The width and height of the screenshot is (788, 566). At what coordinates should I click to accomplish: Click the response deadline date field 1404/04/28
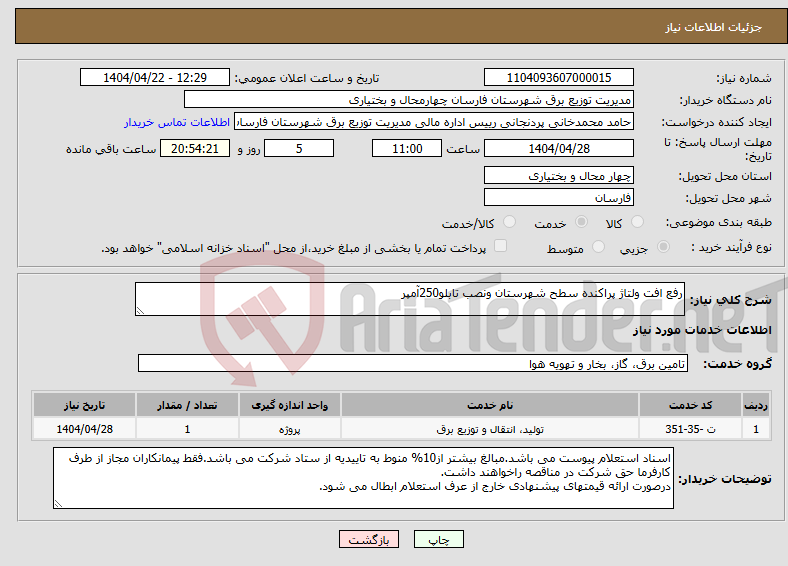point(558,148)
